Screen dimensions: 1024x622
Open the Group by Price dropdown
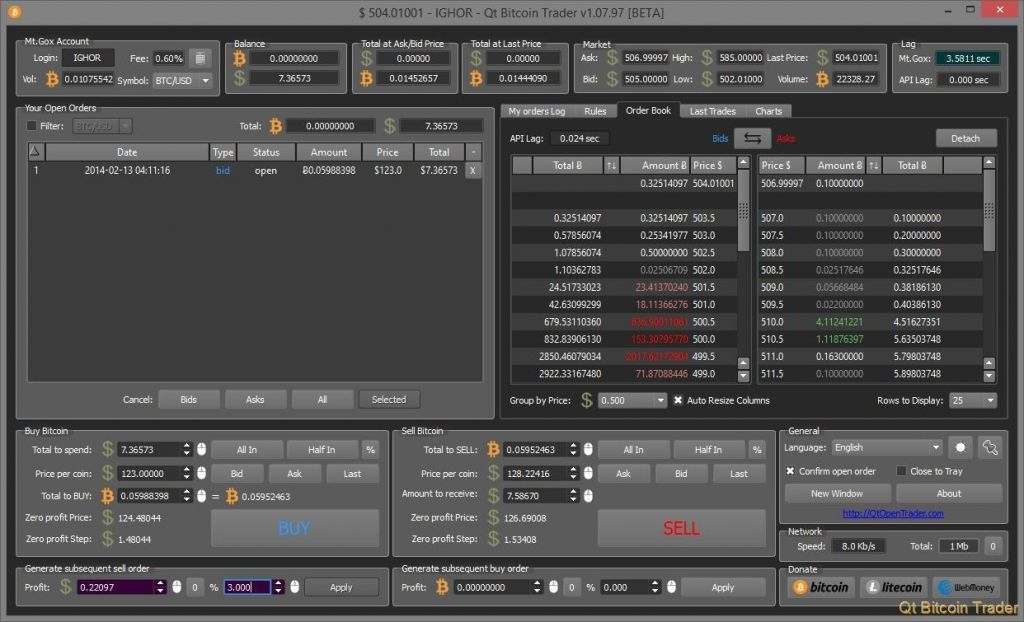(632, 400)
